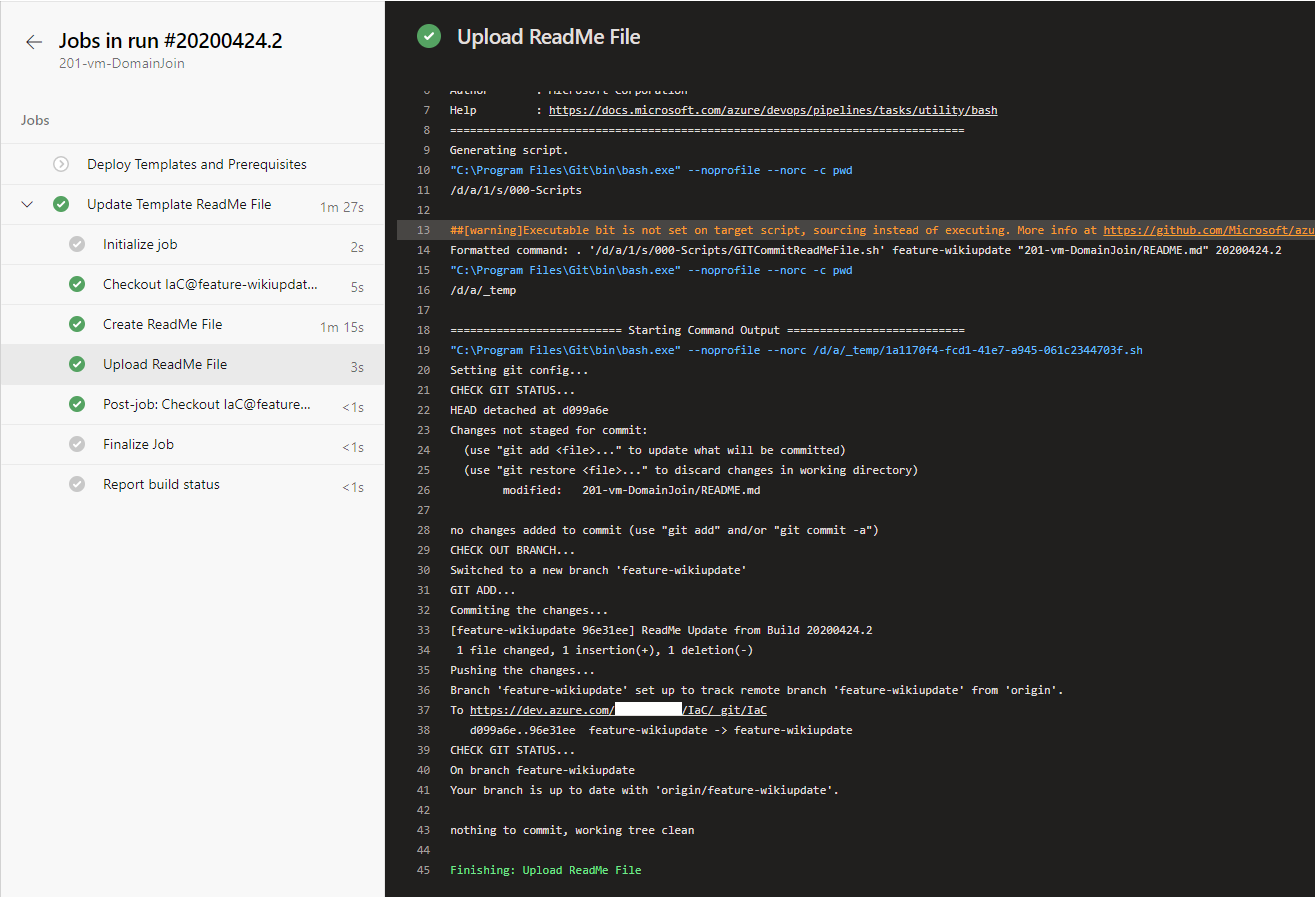Click gray status icon beside Finalize Job
1315x897 pixels.
(x=77, y=444)
